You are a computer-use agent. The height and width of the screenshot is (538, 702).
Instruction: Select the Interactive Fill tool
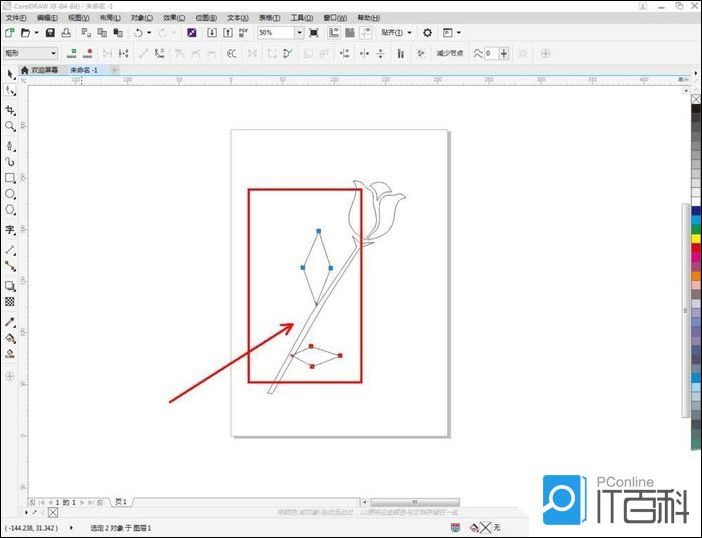[10, 338]
